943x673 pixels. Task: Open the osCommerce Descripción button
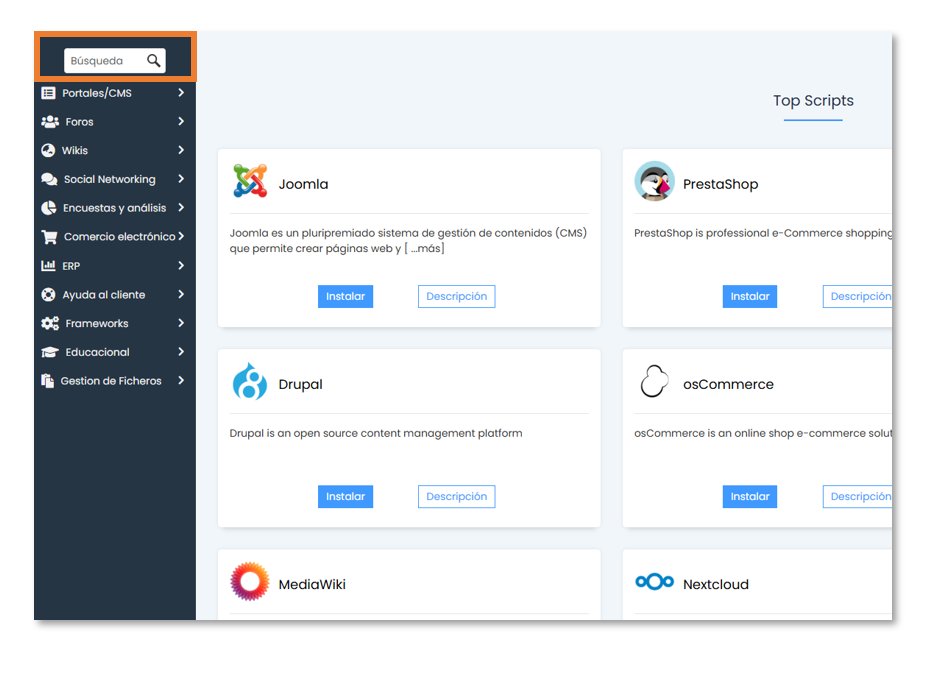coord(858,497)
